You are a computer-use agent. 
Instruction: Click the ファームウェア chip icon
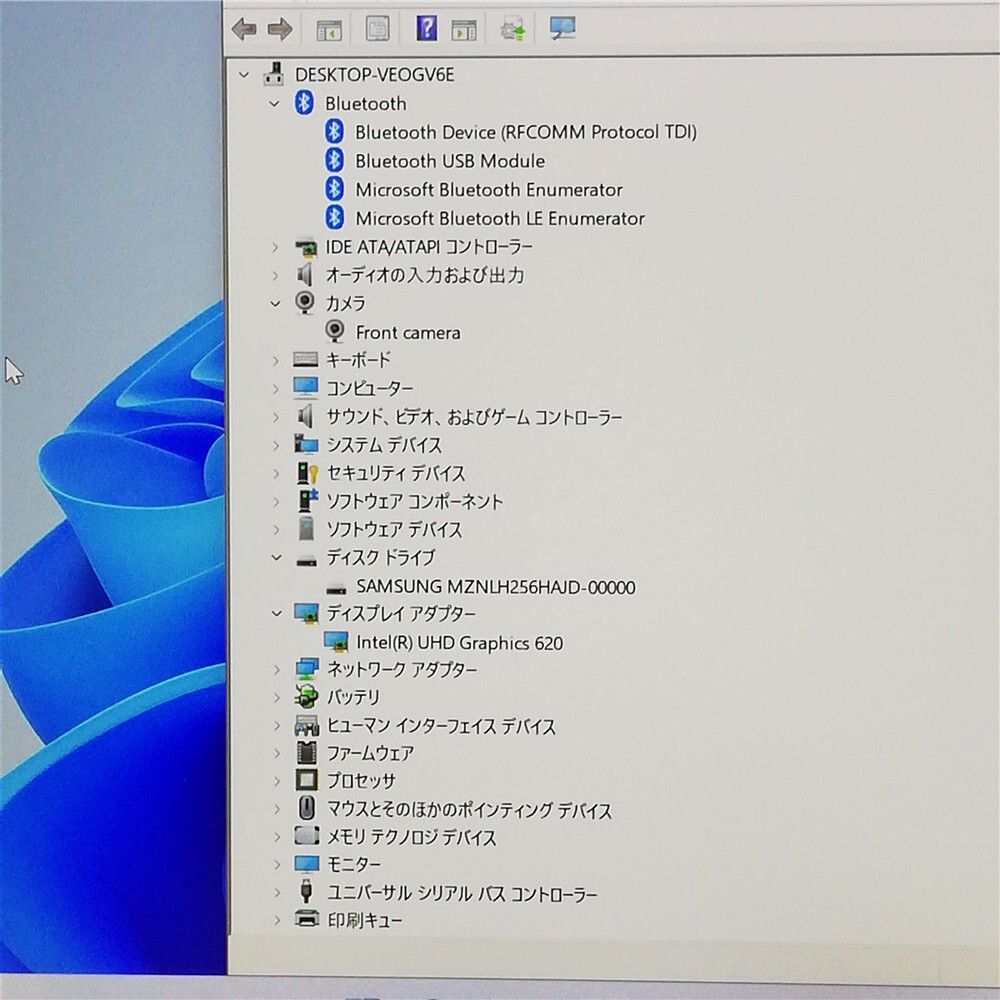click(307, 753)
